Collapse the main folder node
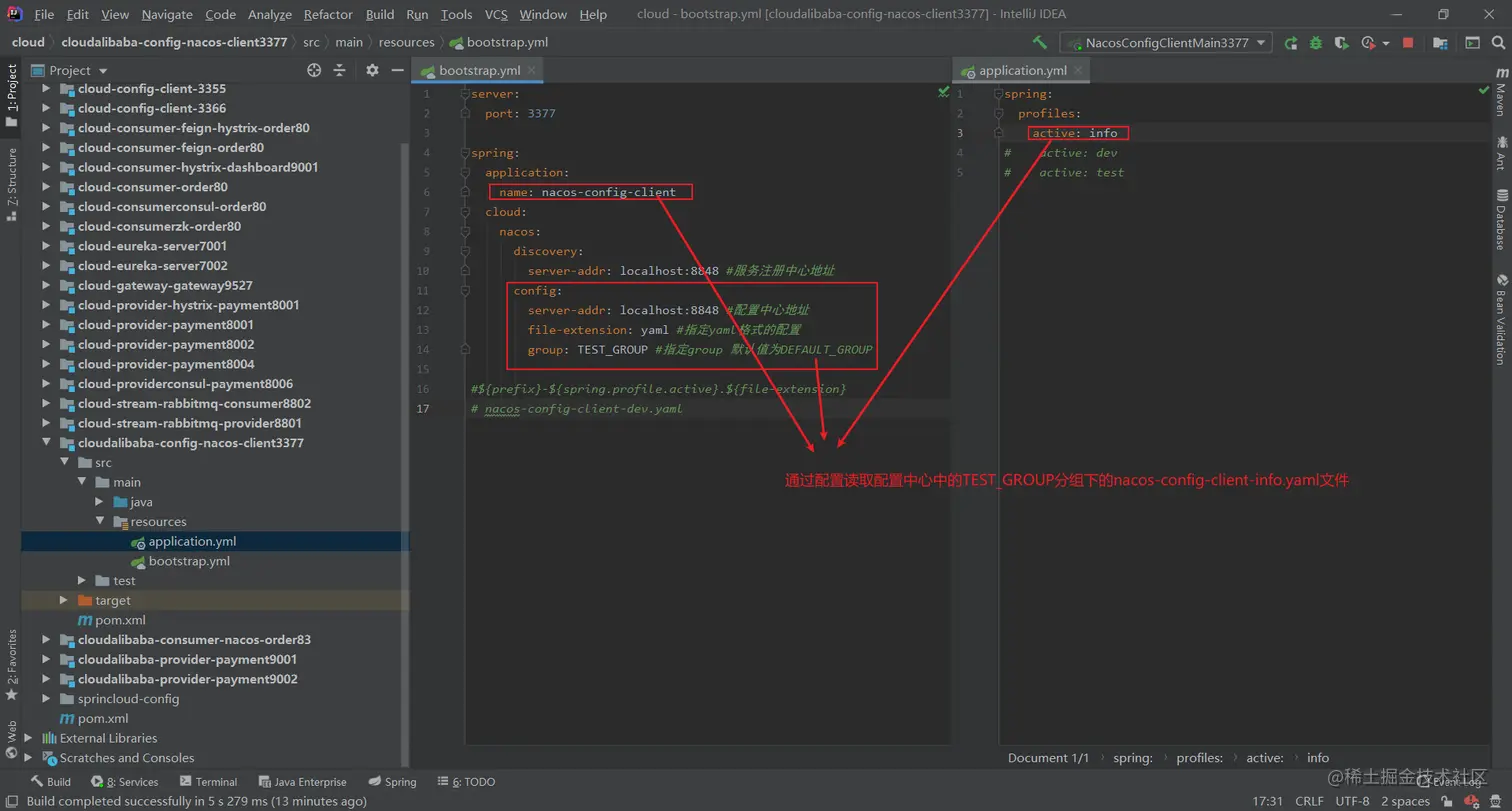This screenshot has width=1512, height=811. [82, 482]
